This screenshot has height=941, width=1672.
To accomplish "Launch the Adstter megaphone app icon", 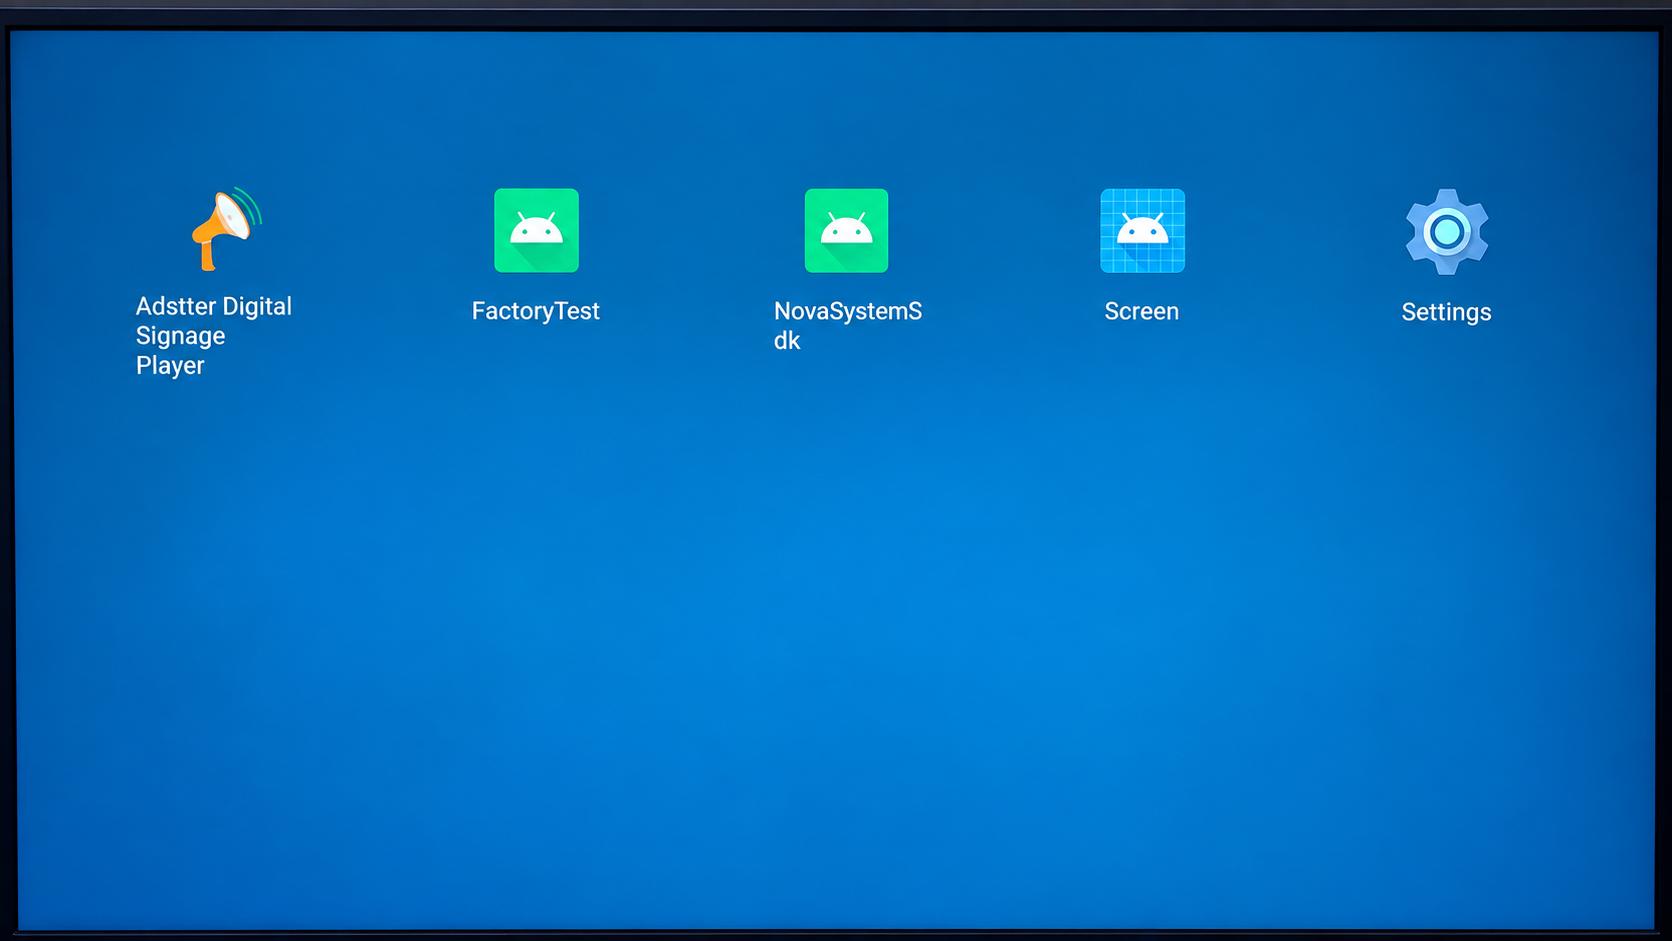I will pyautogui.click(x=227, y=229).
